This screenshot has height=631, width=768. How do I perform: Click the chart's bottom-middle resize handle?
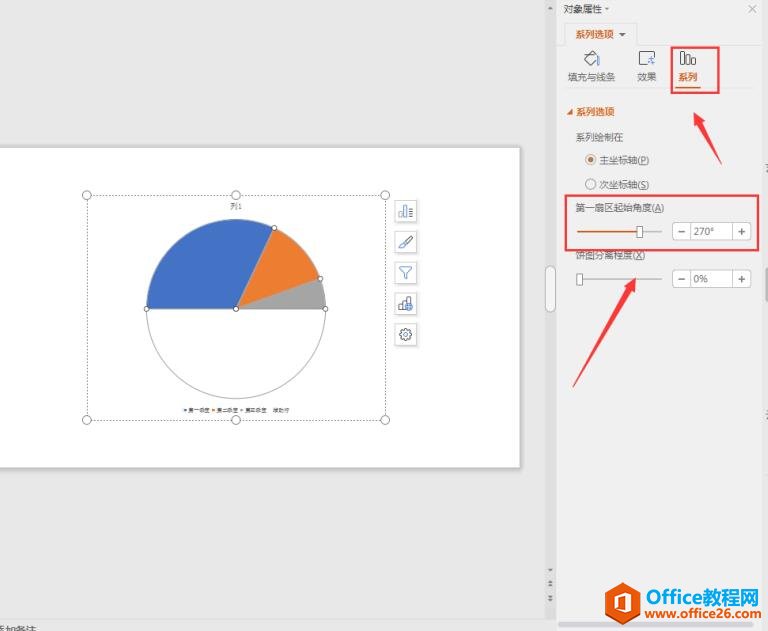pyautogui.click(x=236, y=420)
